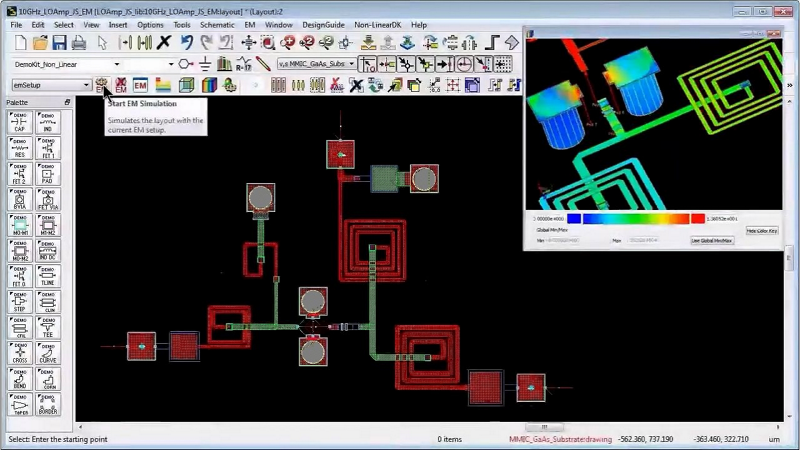Image resolution: width=800 pixels, height=450 pixels.
Task: Click the Use Global Min/Max button
Action: point(712,240)
